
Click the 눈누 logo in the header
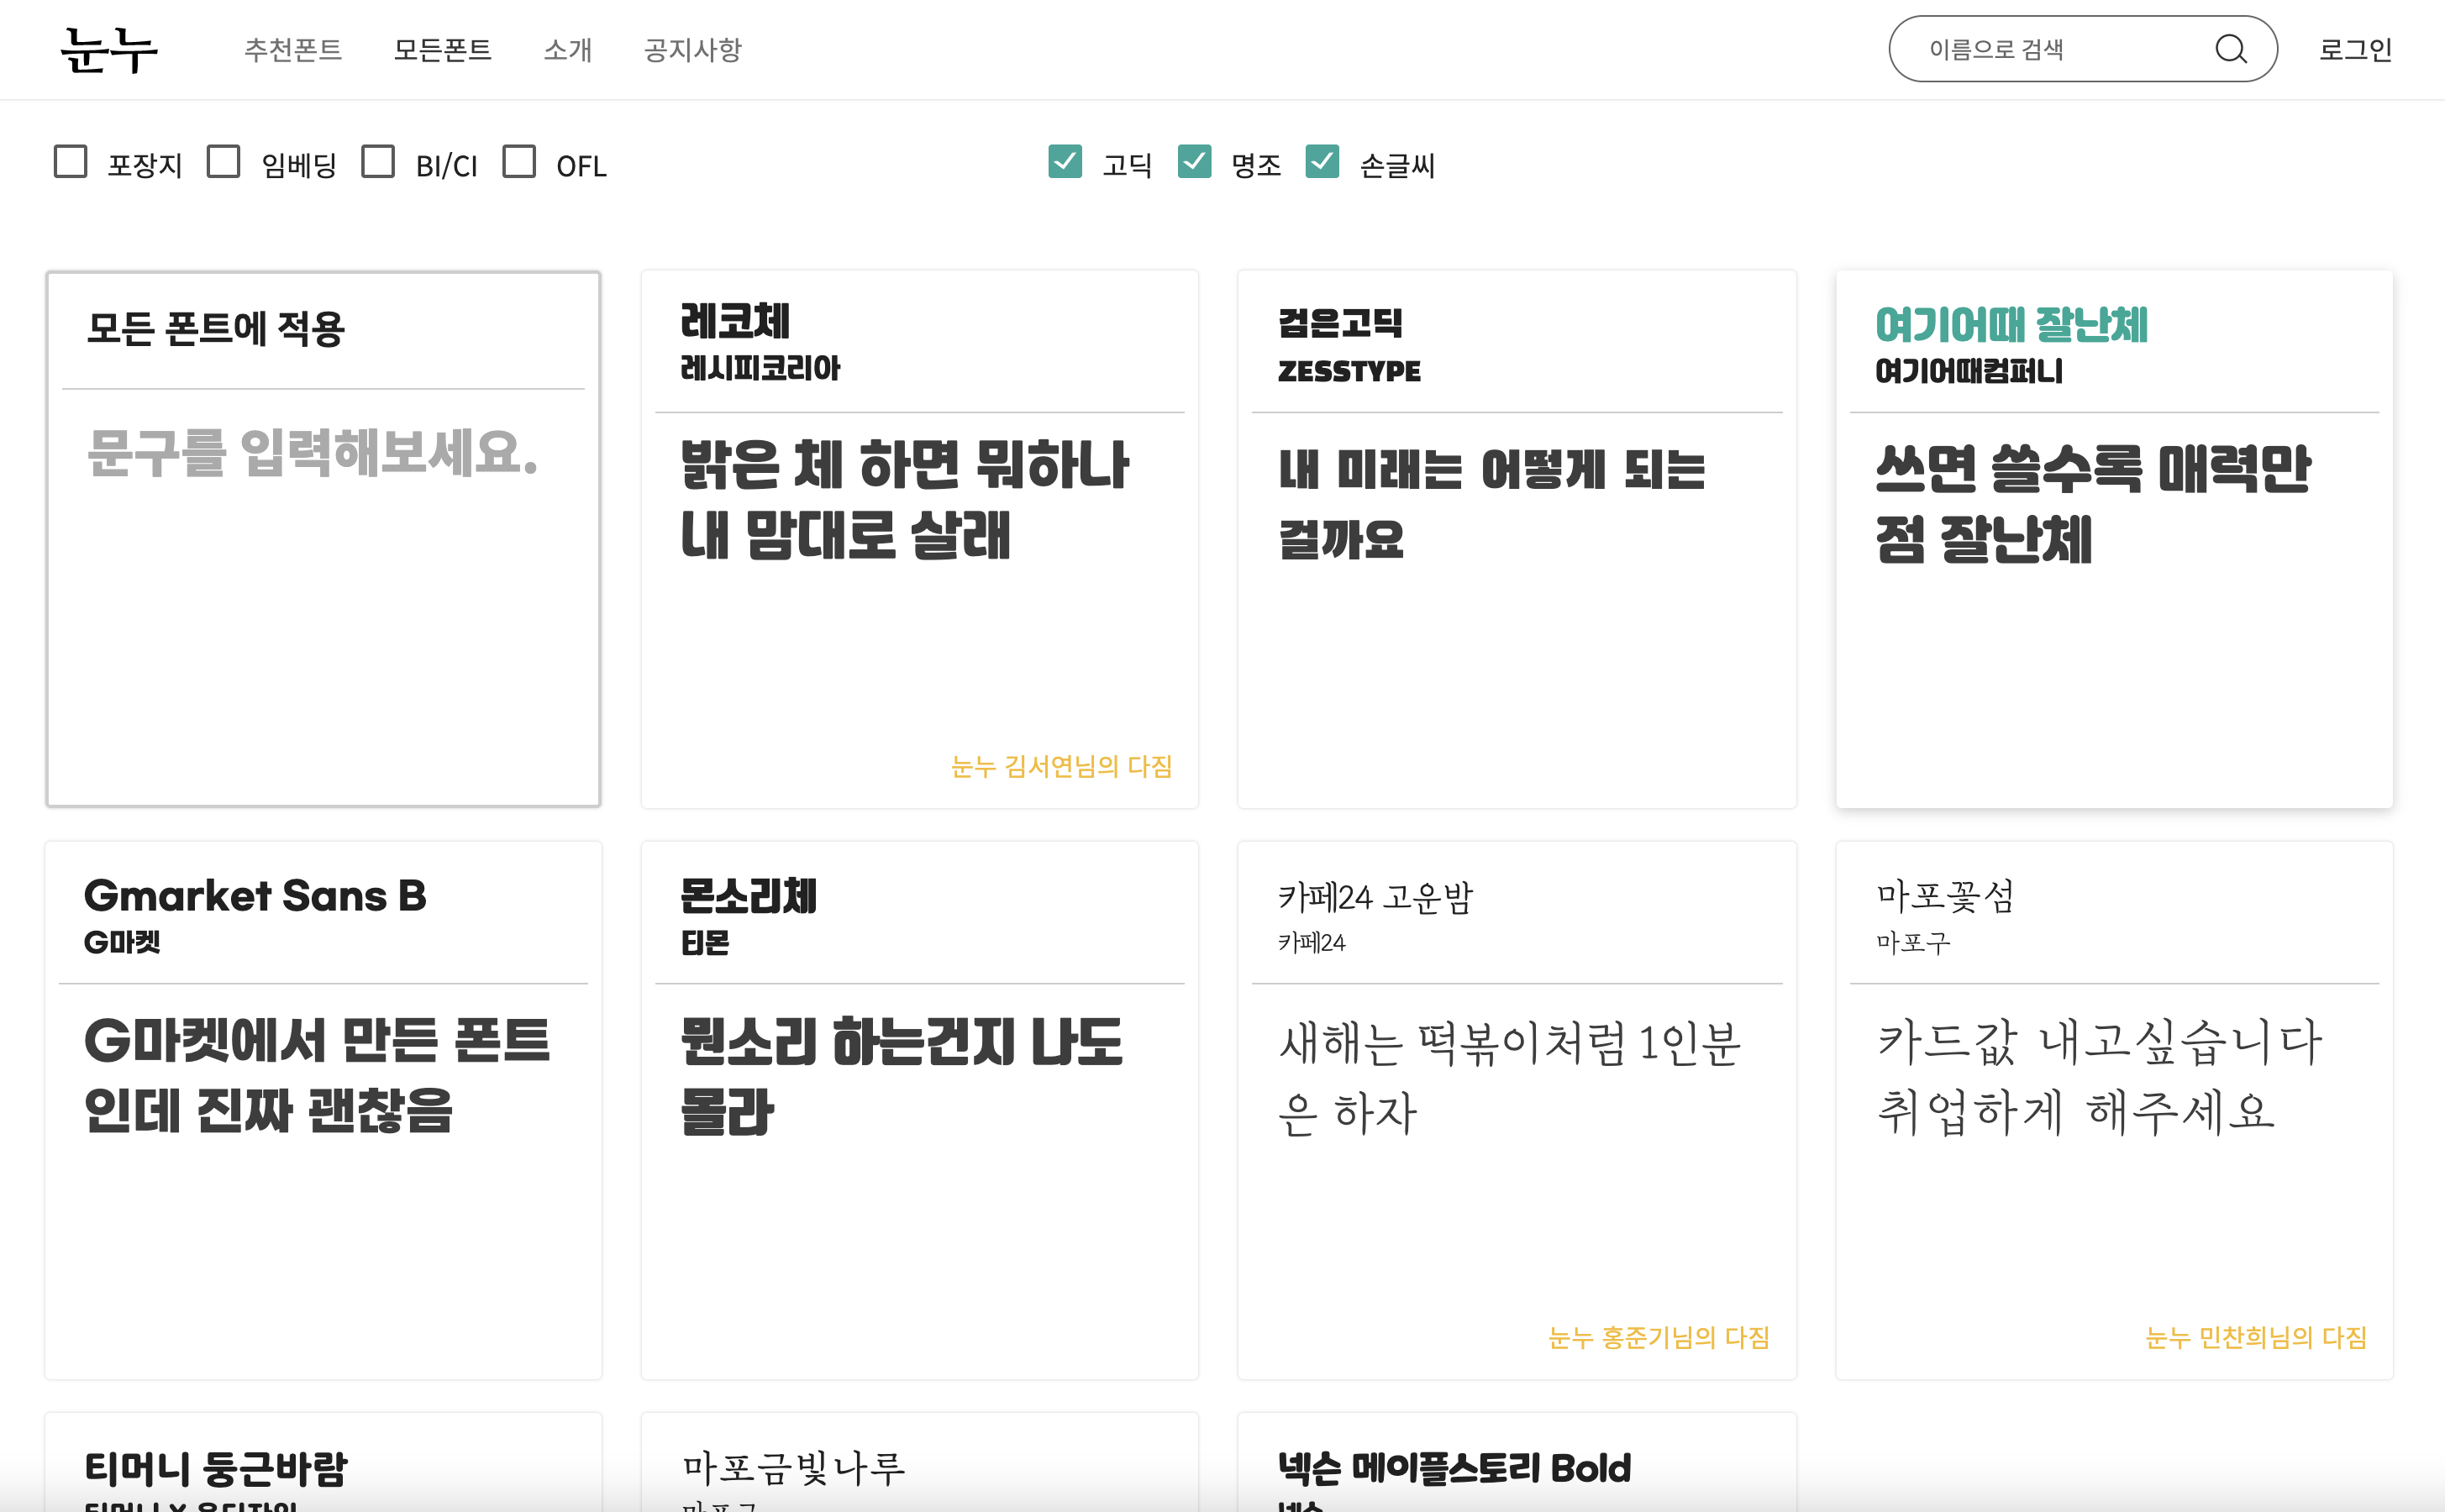(108, 50)
